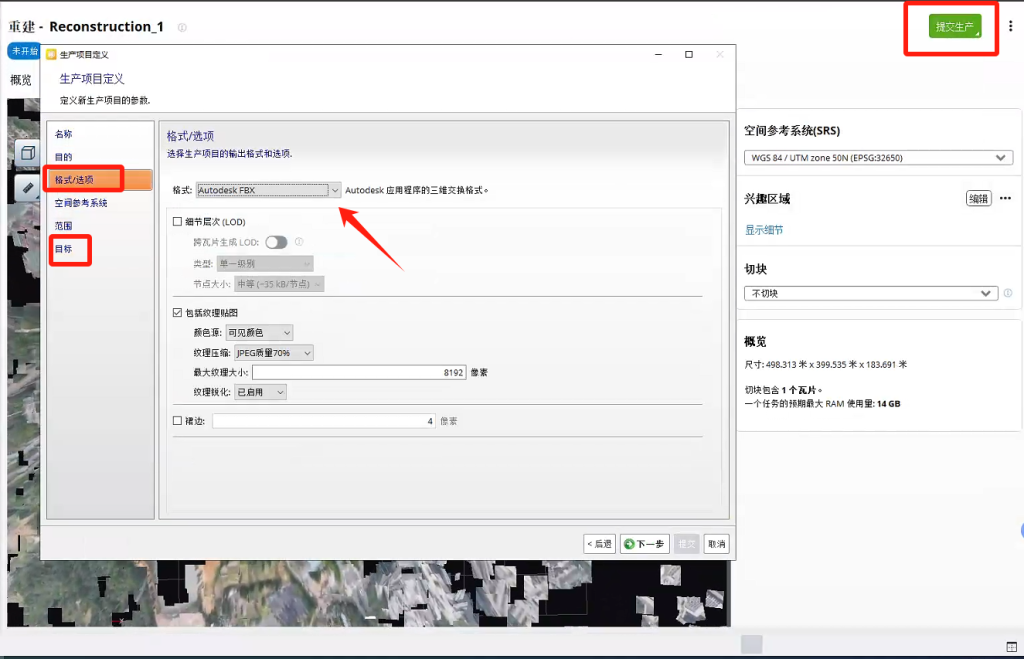Click the 显示细节 link

click(x=764, y=230)
